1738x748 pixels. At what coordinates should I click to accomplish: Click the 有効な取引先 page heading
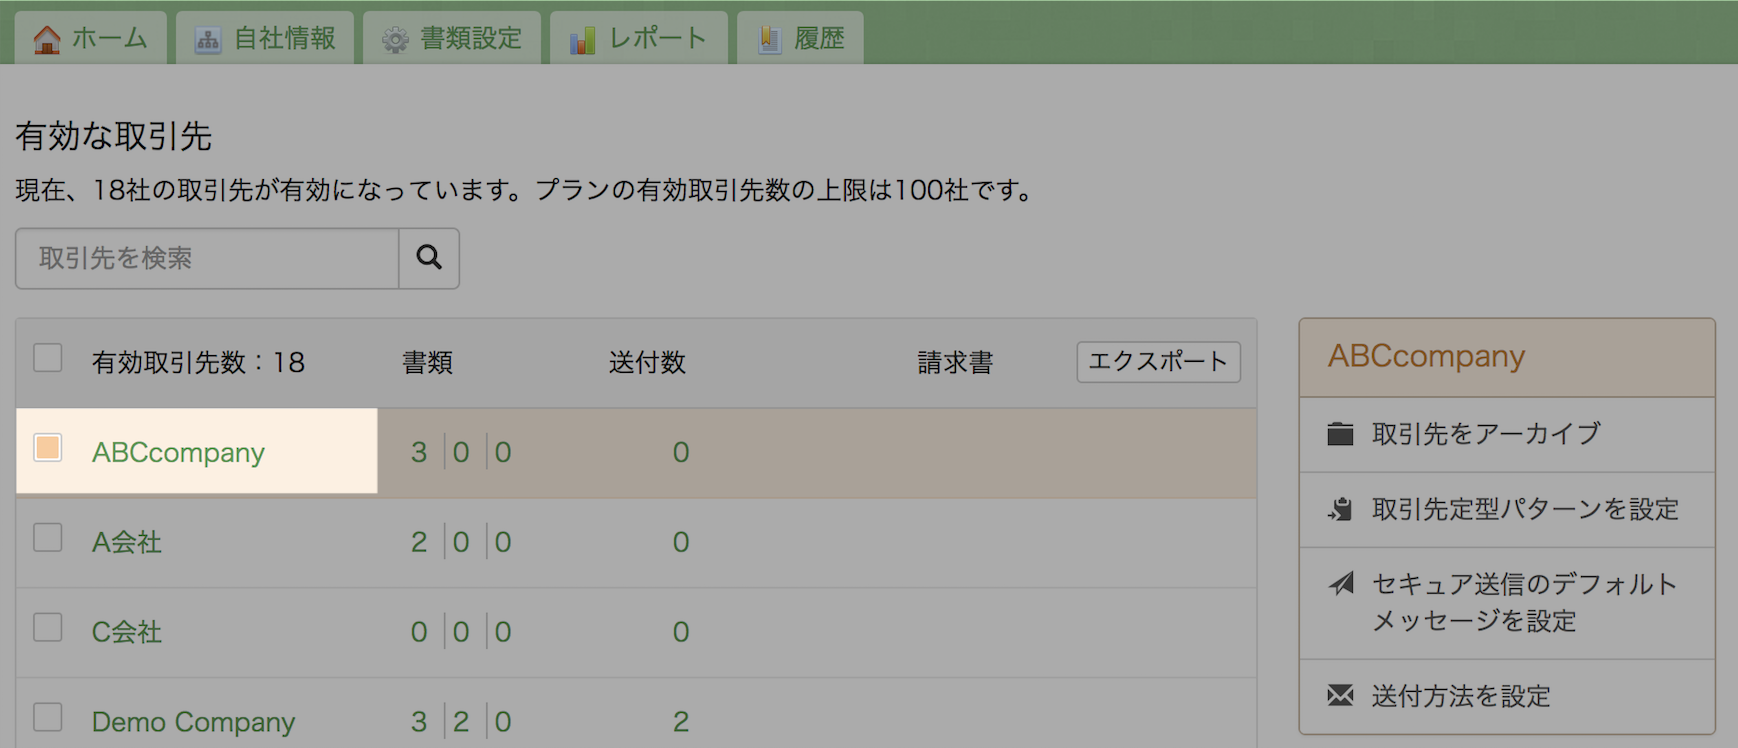(x=113, y=136)
